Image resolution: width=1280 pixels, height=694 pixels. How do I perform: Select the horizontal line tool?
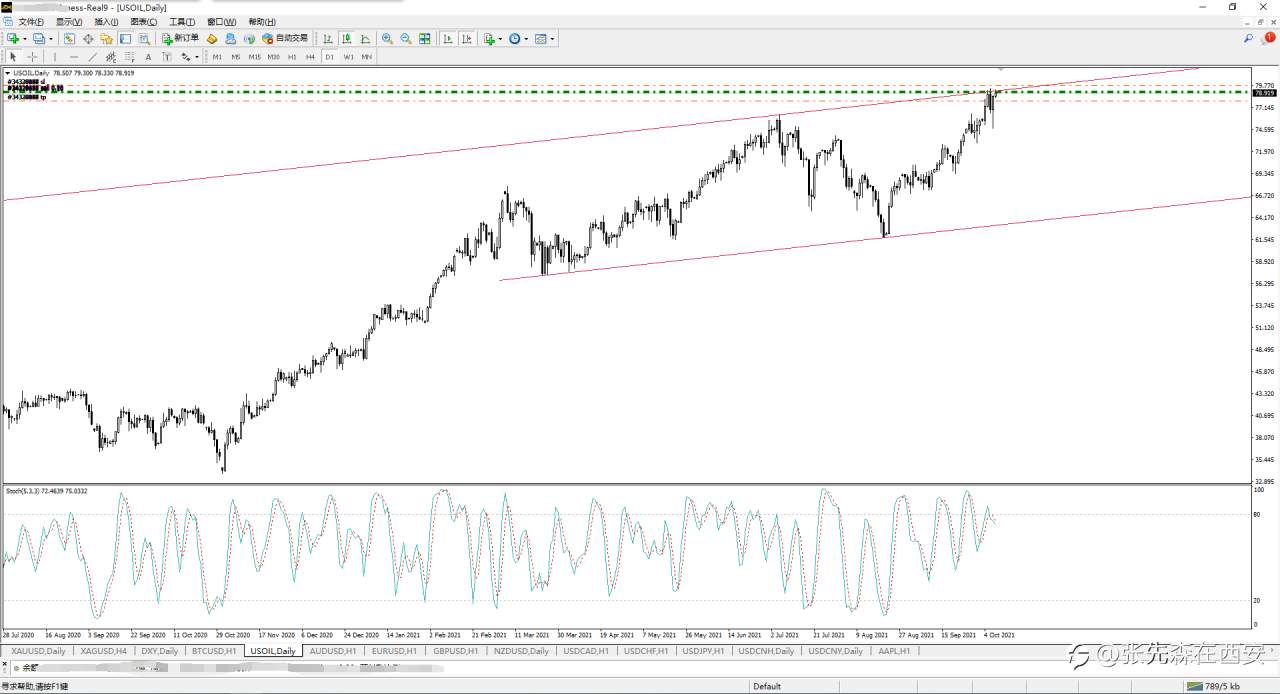[74, 57]
